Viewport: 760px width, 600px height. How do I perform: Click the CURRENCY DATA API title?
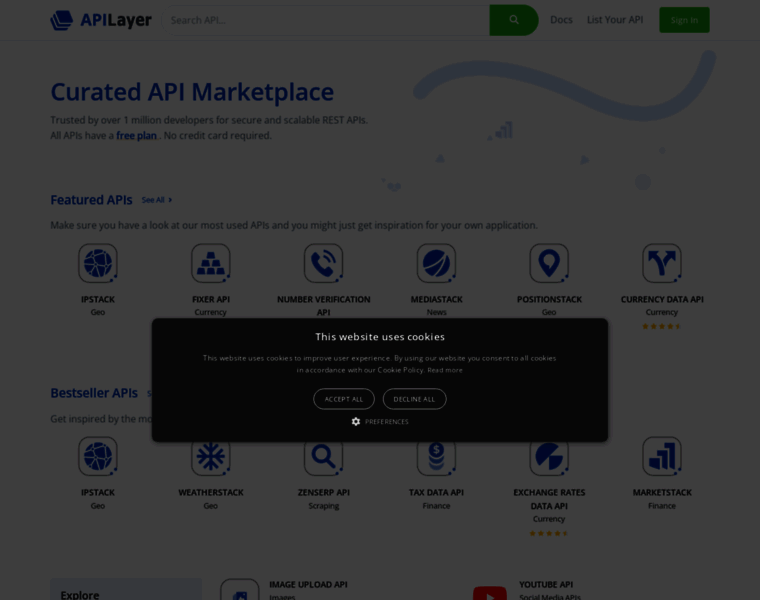[x=662, y=300]
